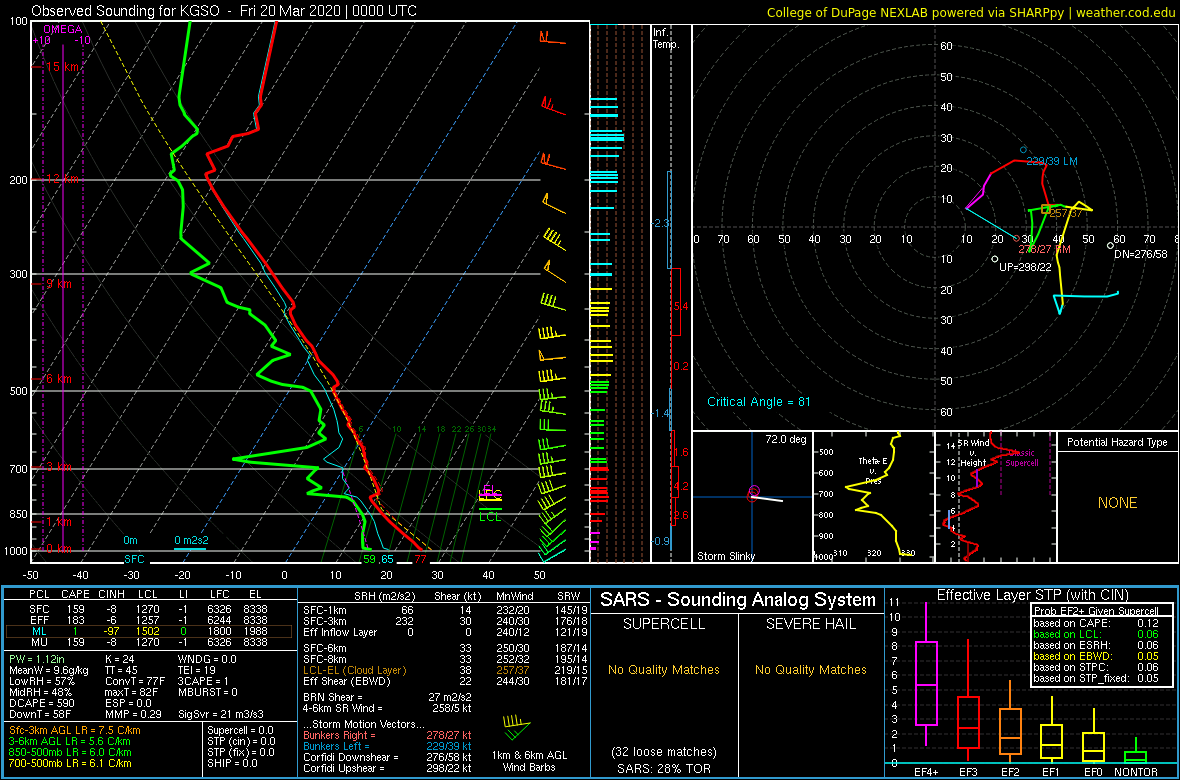
Task: Click the 'DN=276/58' hodograph label
Action: pyautogui.click(x=1140, y=255)
